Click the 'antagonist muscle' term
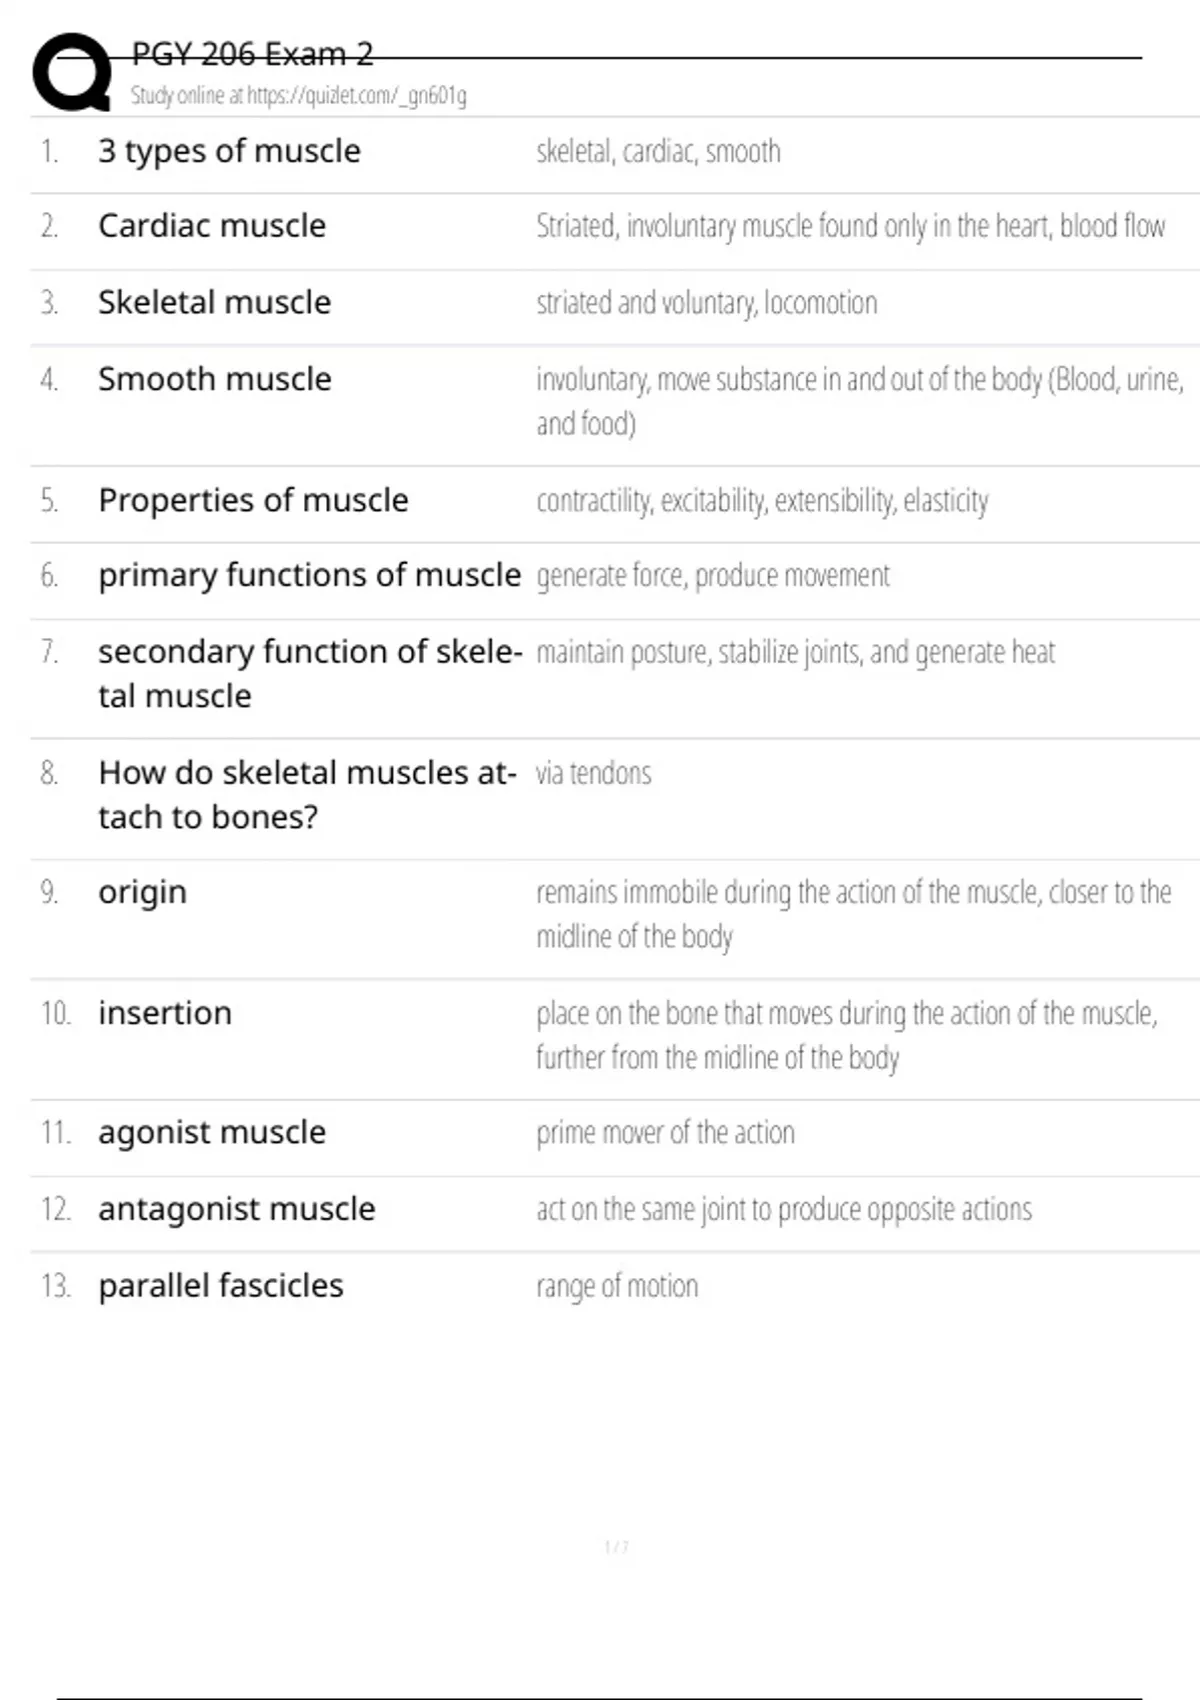The image size is (1200, 1700). [237, 1209]
